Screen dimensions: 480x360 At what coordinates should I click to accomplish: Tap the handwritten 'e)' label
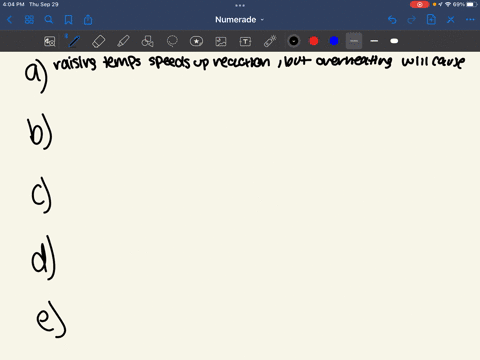(x=51, y=319)
